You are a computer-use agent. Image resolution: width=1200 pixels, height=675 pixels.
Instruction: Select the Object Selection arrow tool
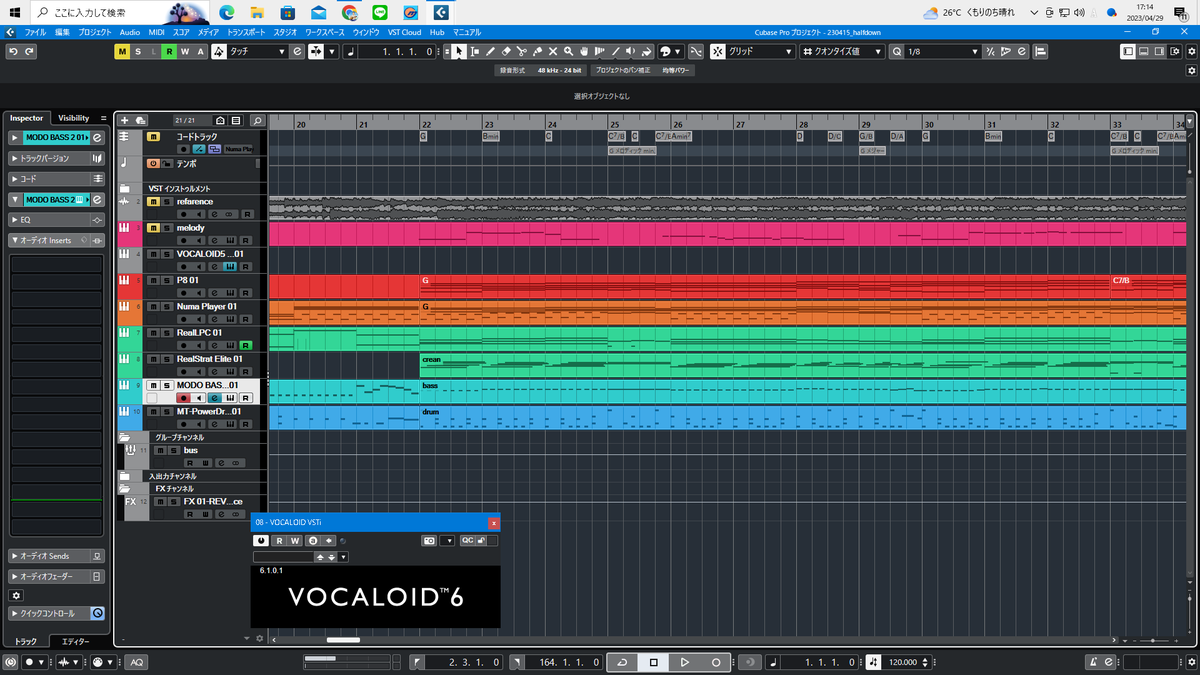tap(459, 51)
